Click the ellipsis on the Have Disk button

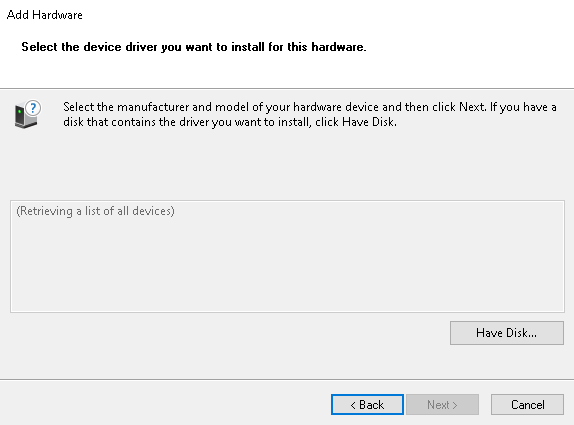click(x=533, y=336)
